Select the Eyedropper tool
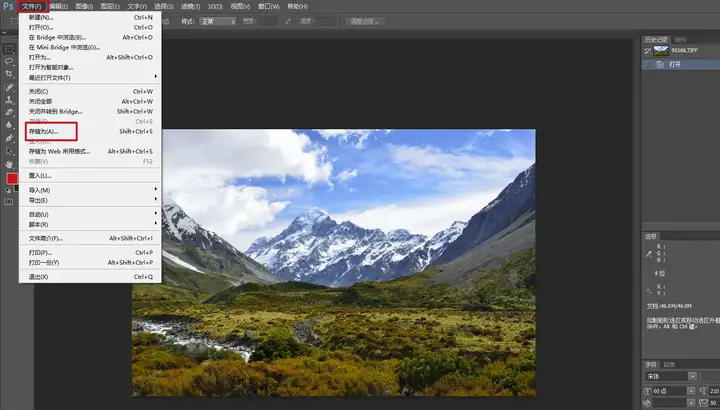720x410 pixels. pos(9,87)
